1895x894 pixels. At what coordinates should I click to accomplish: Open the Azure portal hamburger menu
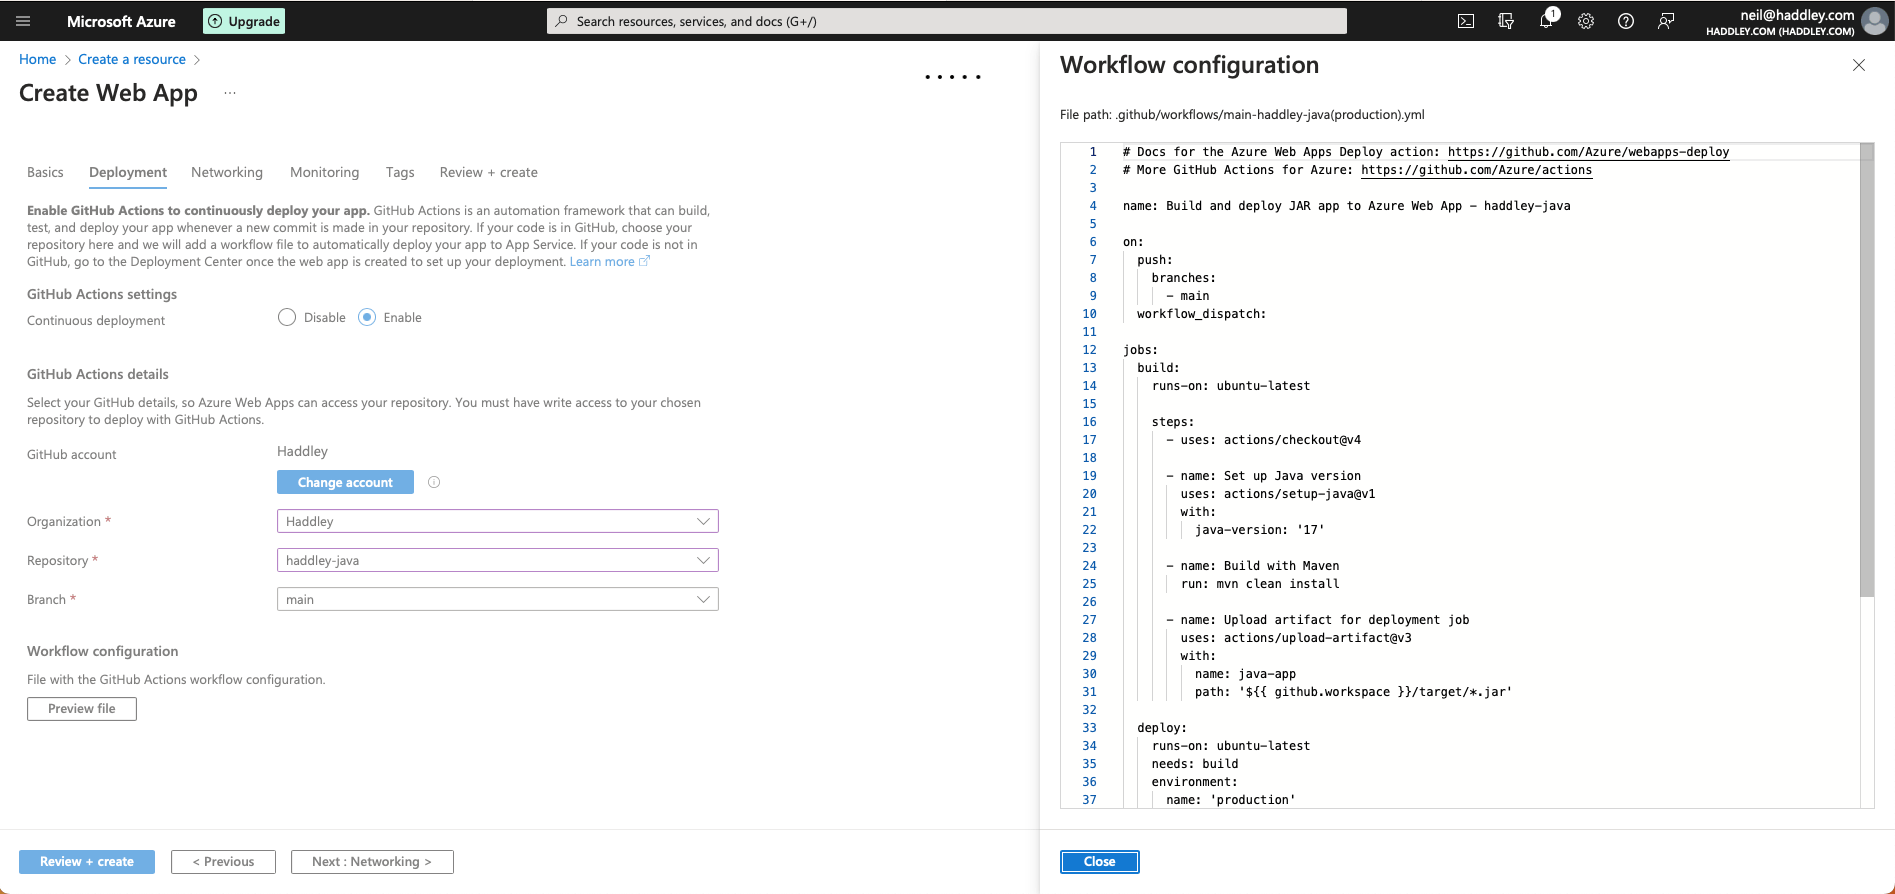tap(24, 21)
